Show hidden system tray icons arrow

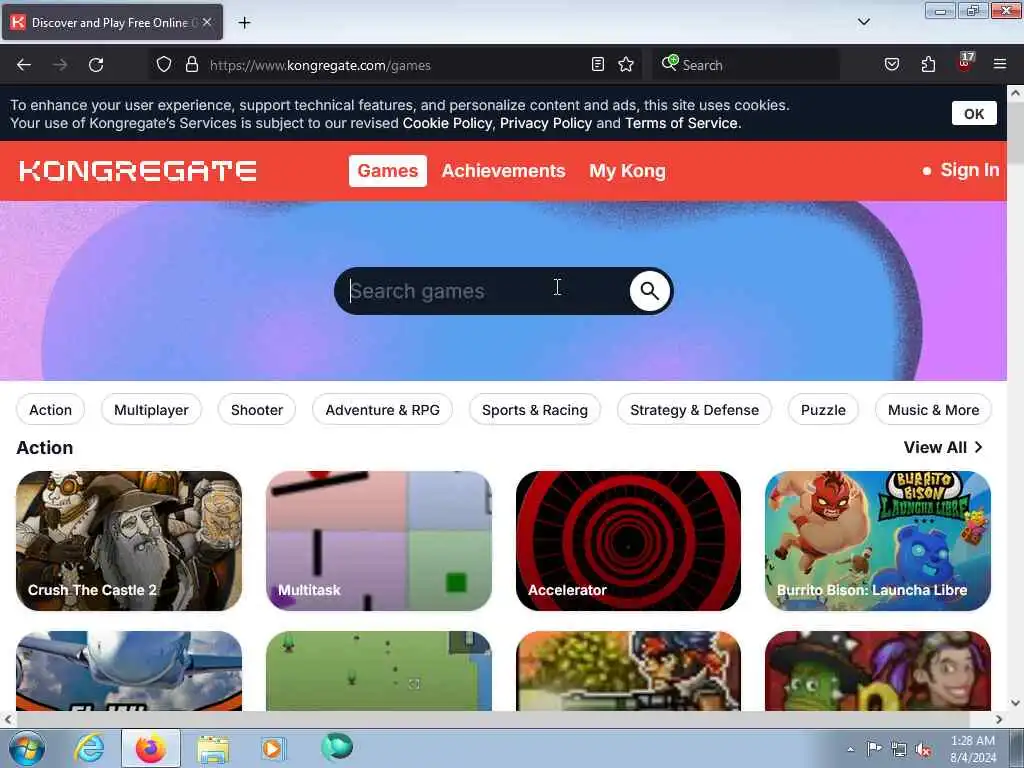click(x=850, y=749)
